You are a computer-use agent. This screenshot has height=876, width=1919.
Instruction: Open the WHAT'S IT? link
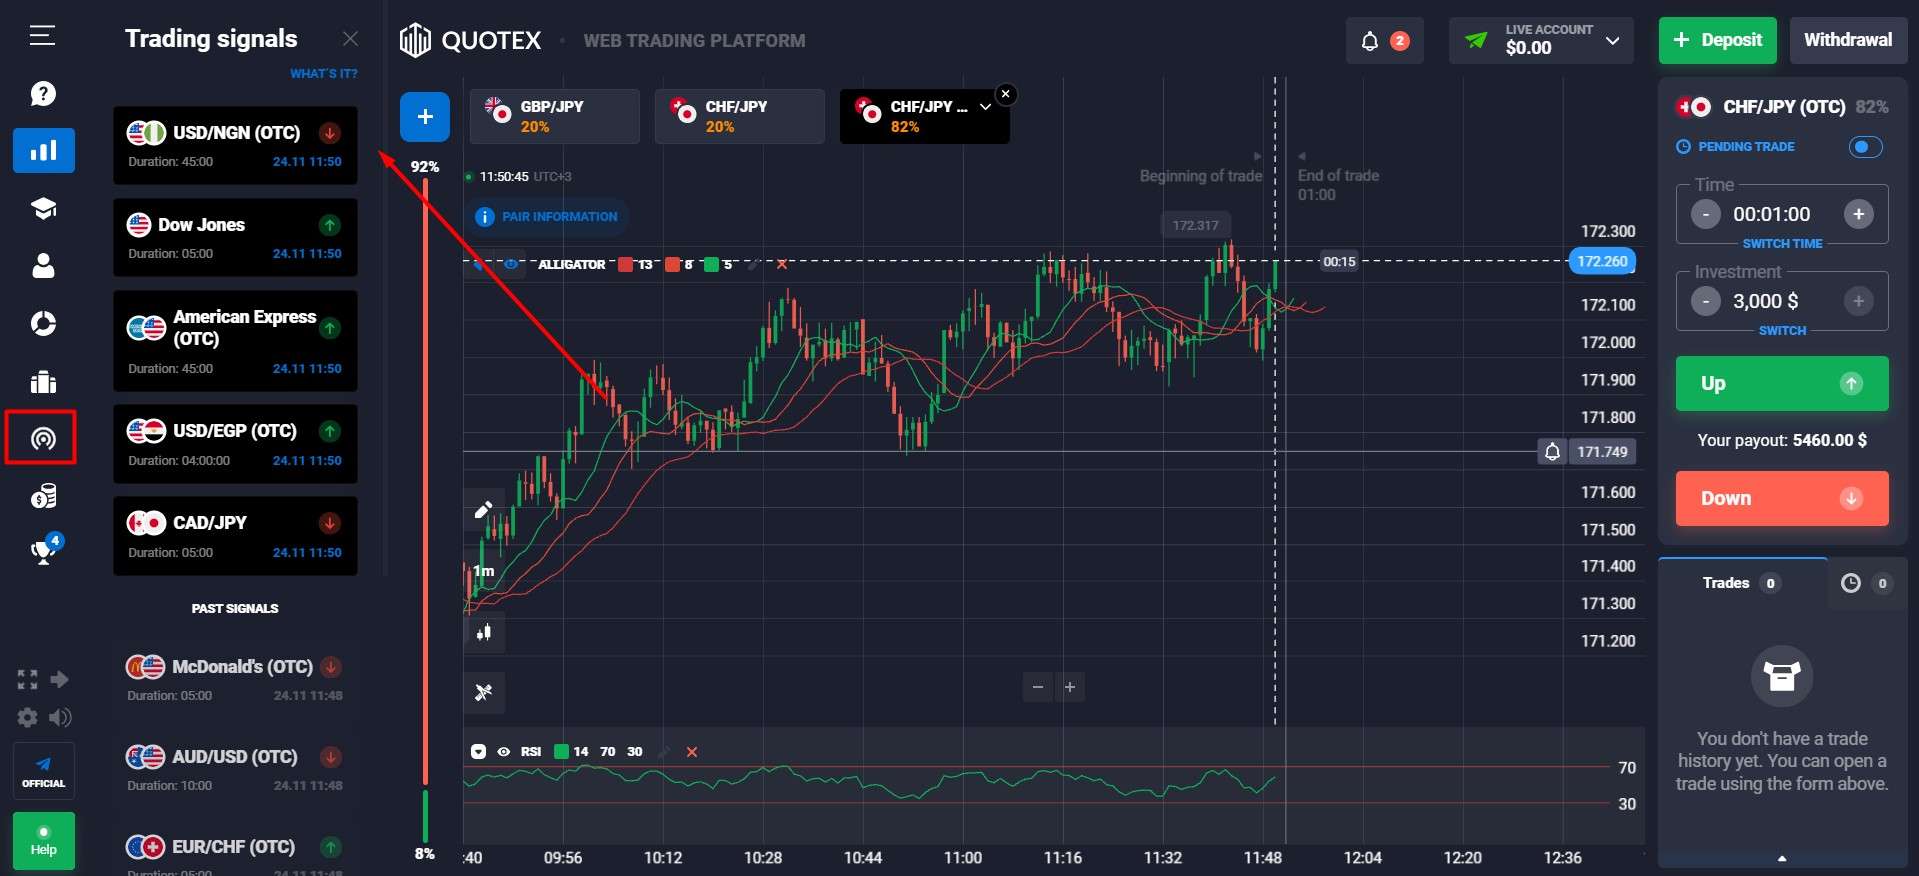(x=323, y=74)
